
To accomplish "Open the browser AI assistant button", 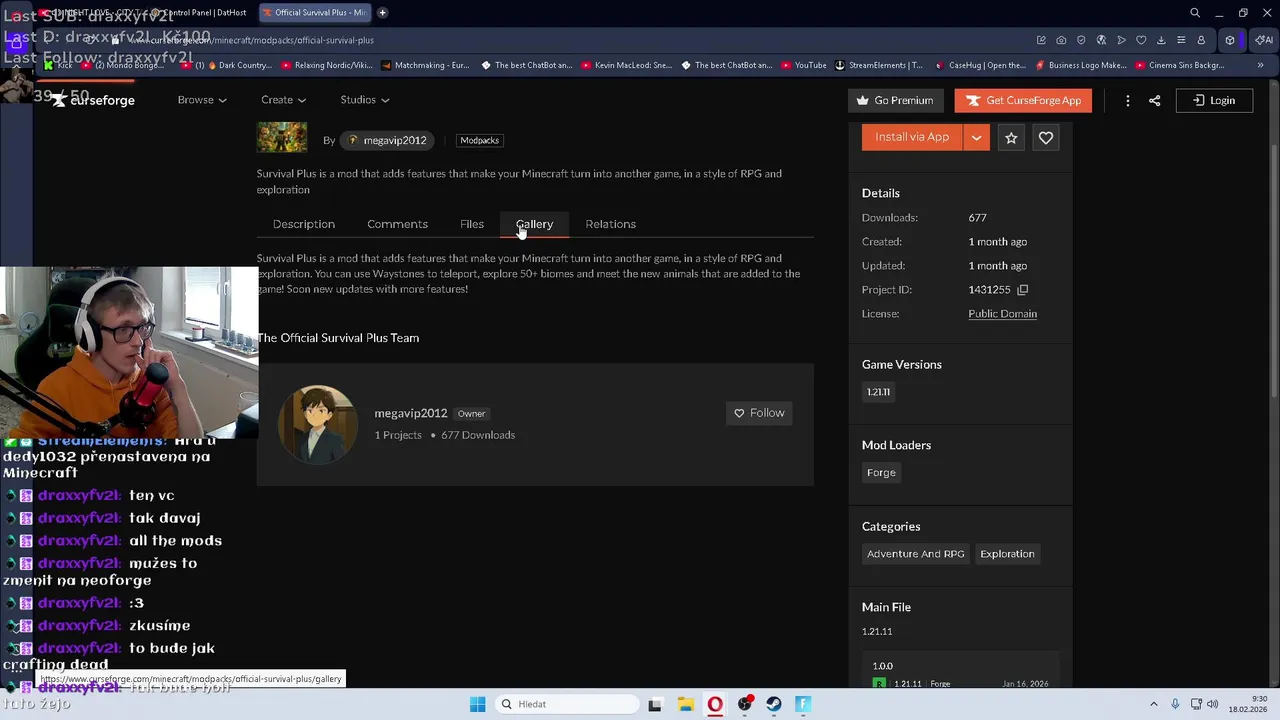I will [x=1265, y=40].
